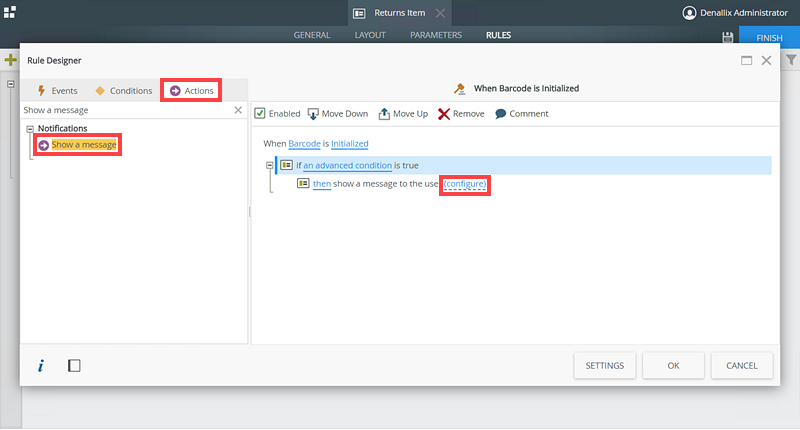Open the RULES tab
This screenshot has height=430, width=800.
[498, 35]
